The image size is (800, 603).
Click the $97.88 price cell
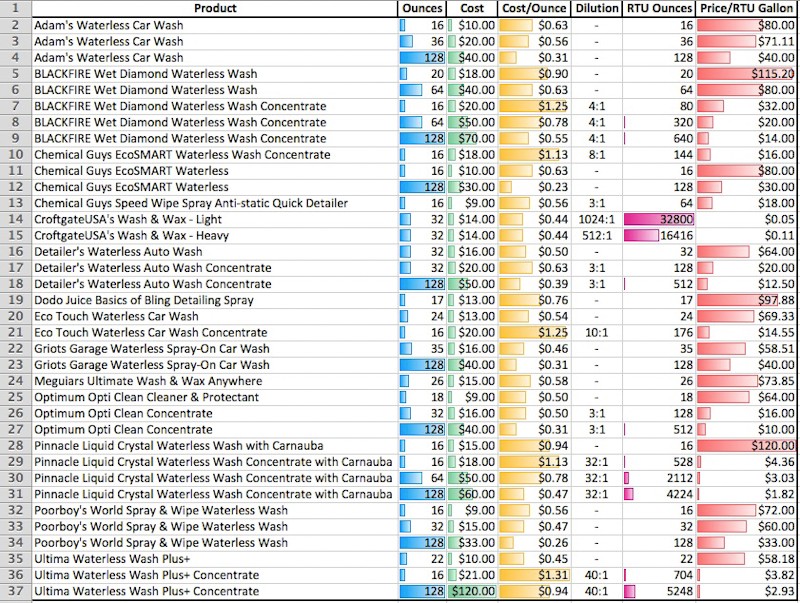[746, 300]
